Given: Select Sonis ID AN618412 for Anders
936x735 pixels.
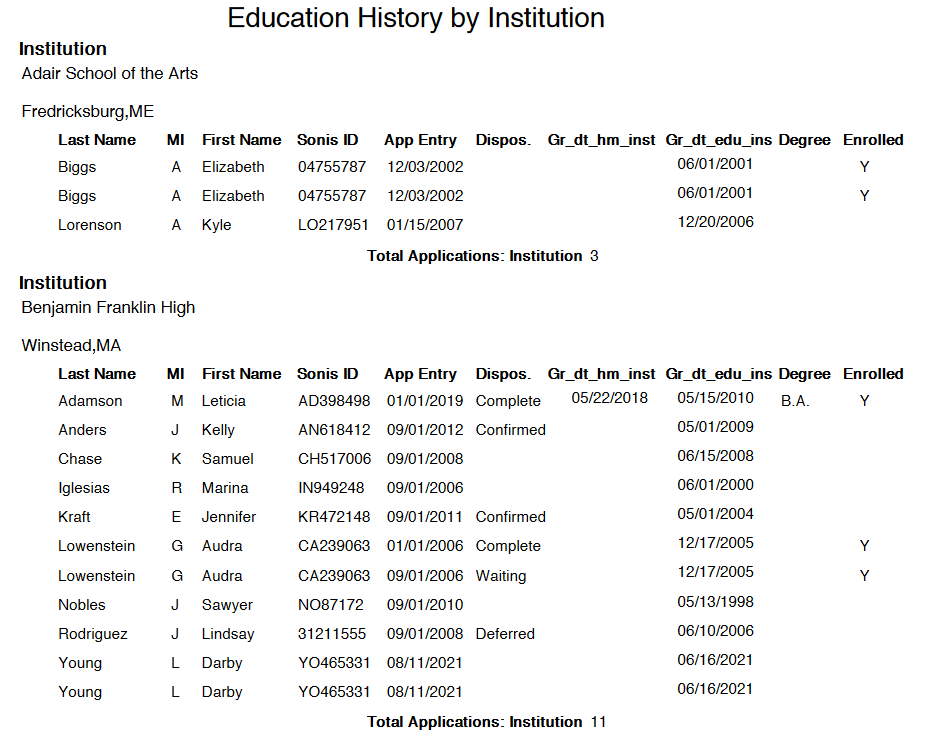Looking at the screenshot, I should click(334, 430).
